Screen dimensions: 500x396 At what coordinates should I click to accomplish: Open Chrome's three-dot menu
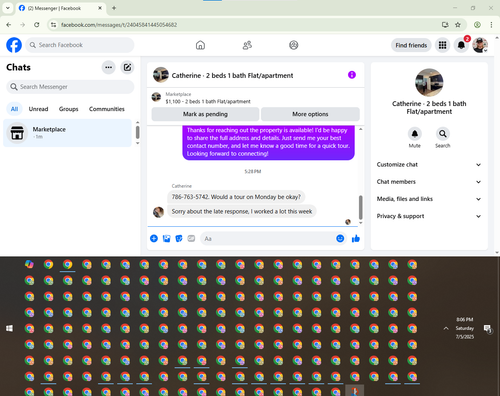click(x=491, y=25)
